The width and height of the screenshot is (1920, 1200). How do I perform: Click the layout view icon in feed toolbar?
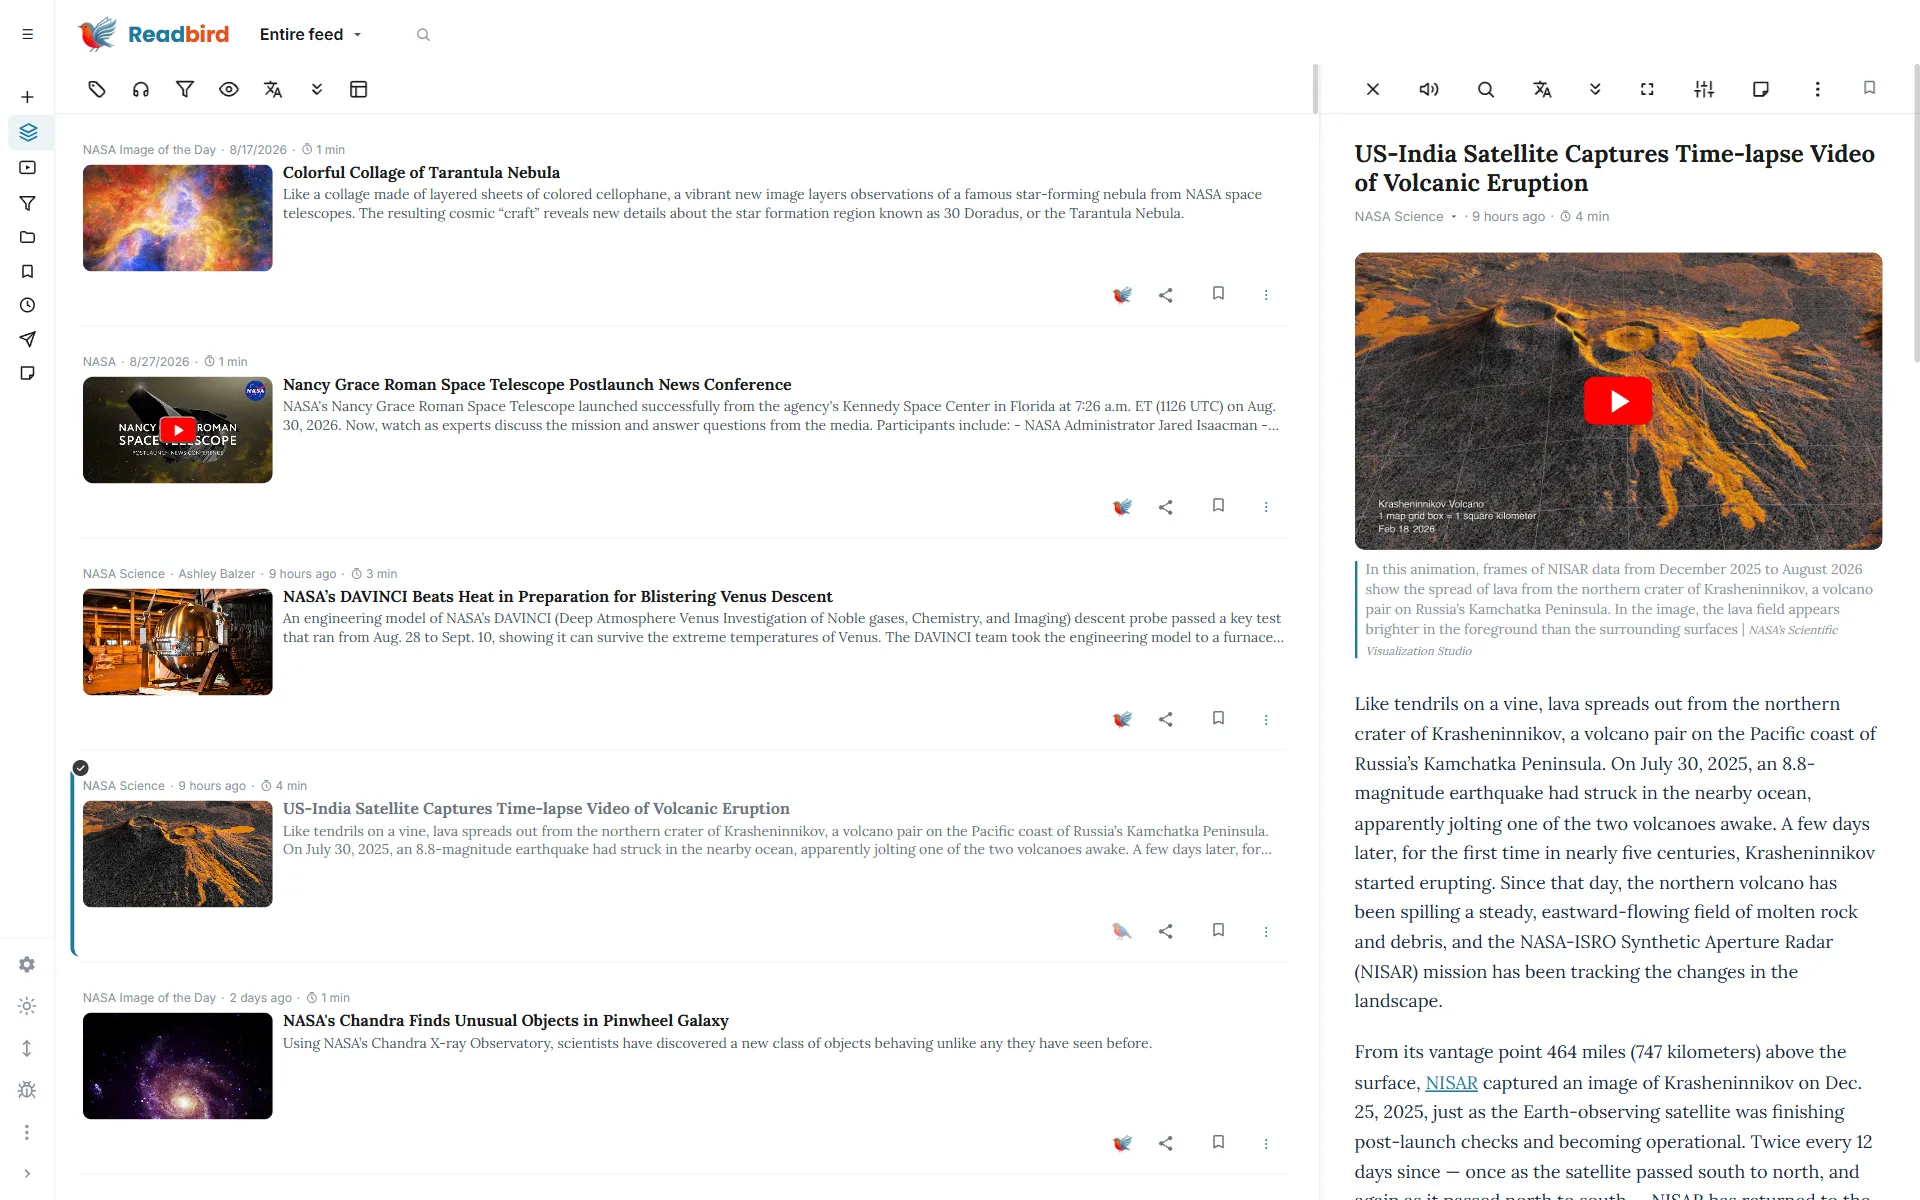359,89
